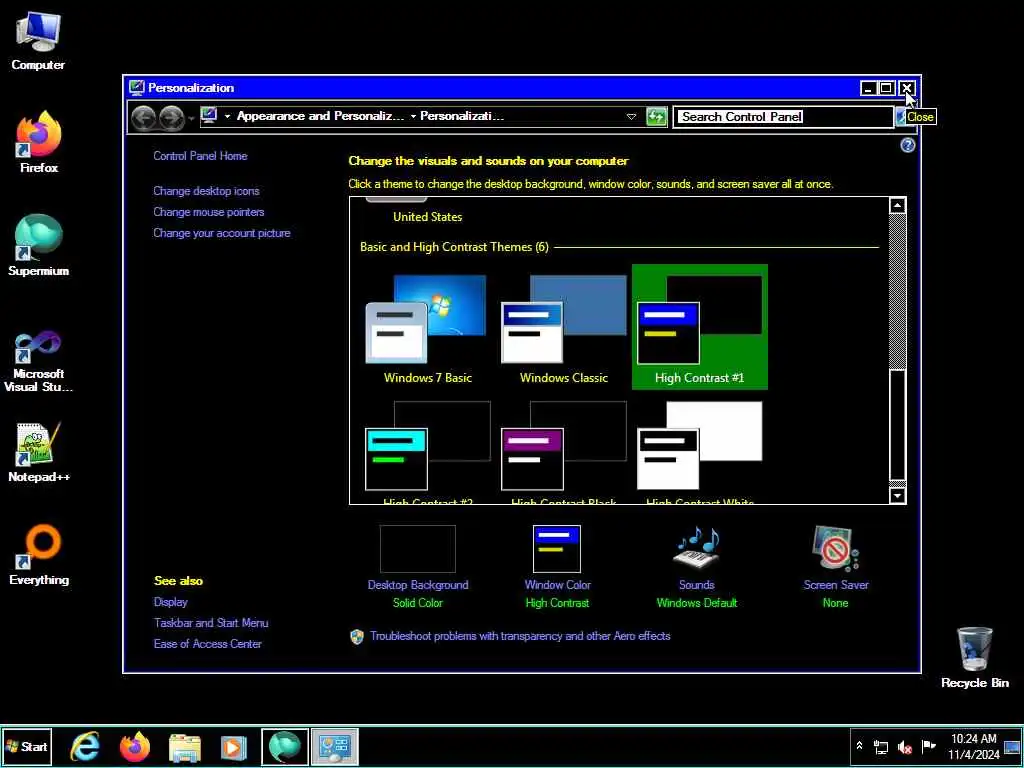This screenshot has height=768, width=1024.
Task: Switch to Supermium on the taskbar
Action: pos(285,746)
